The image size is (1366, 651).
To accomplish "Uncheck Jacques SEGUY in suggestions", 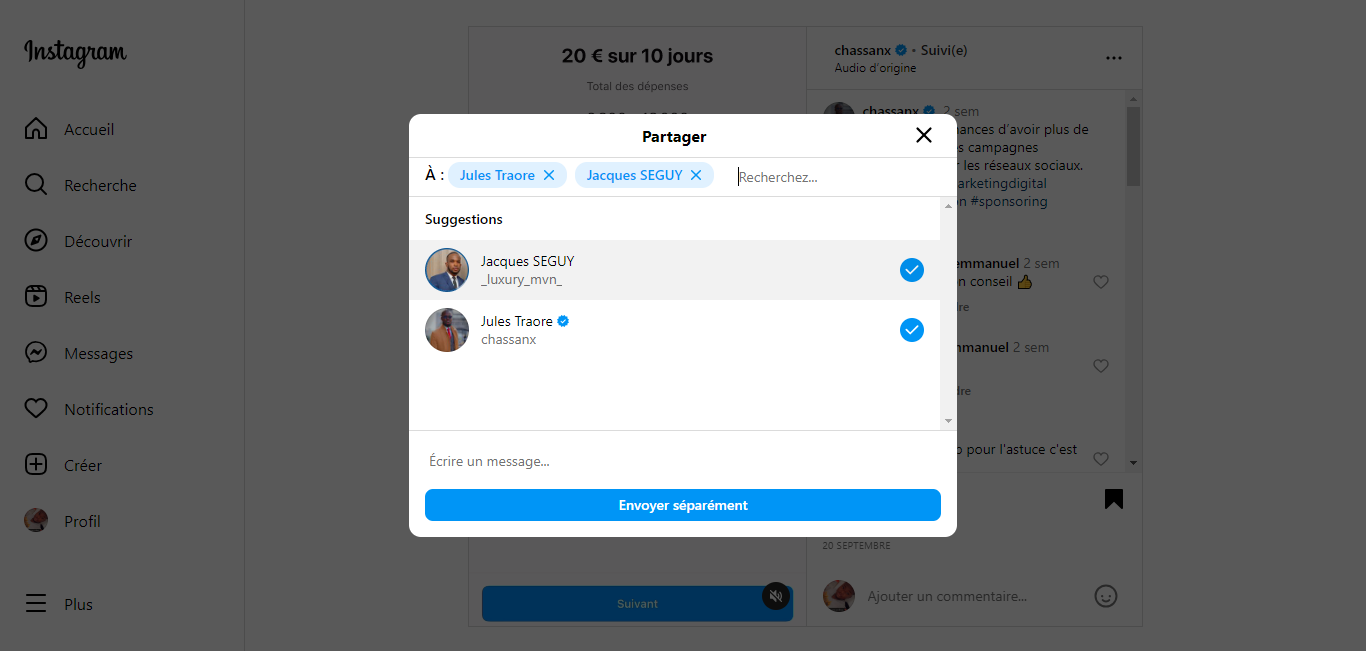I will [x=911, y=270].
